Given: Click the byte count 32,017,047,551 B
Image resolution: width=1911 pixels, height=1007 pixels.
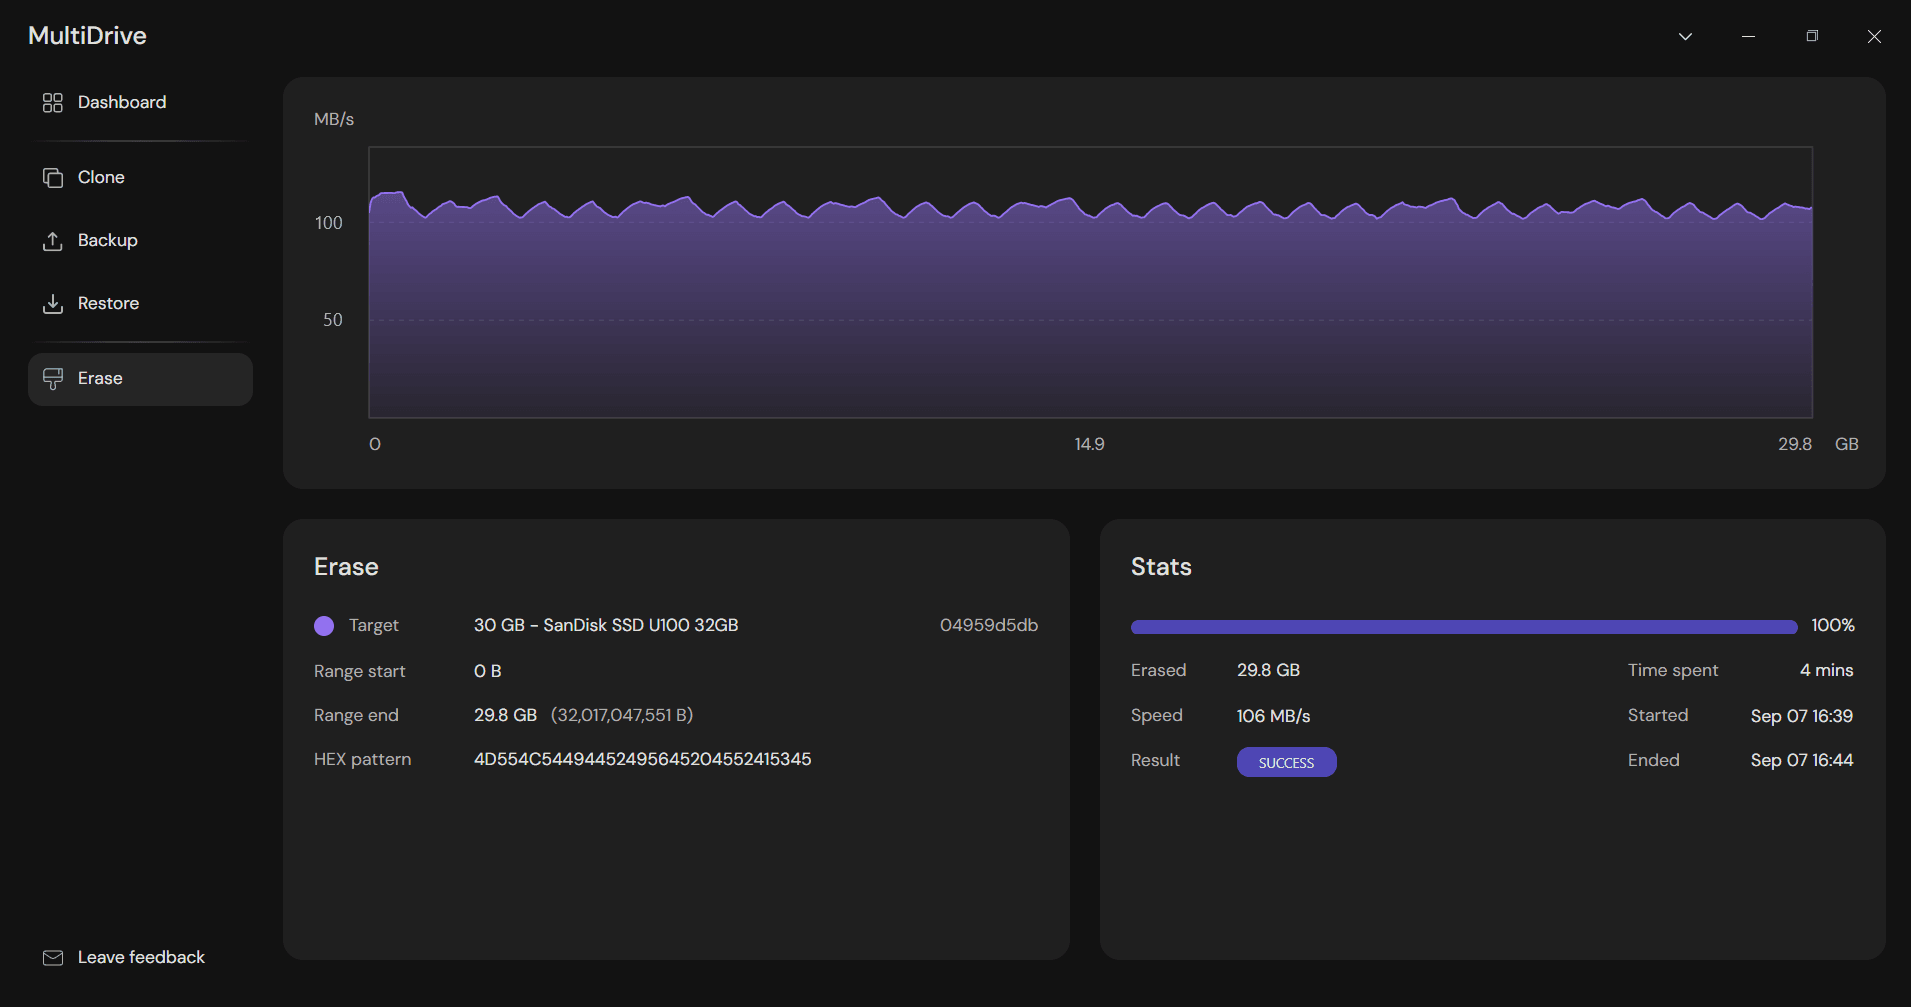Looking at the screenshot, I should [x=622, y=715].
